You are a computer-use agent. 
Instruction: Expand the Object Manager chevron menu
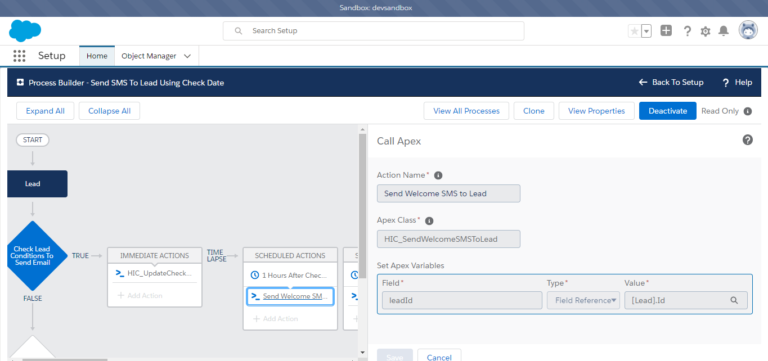click(187, 56)
